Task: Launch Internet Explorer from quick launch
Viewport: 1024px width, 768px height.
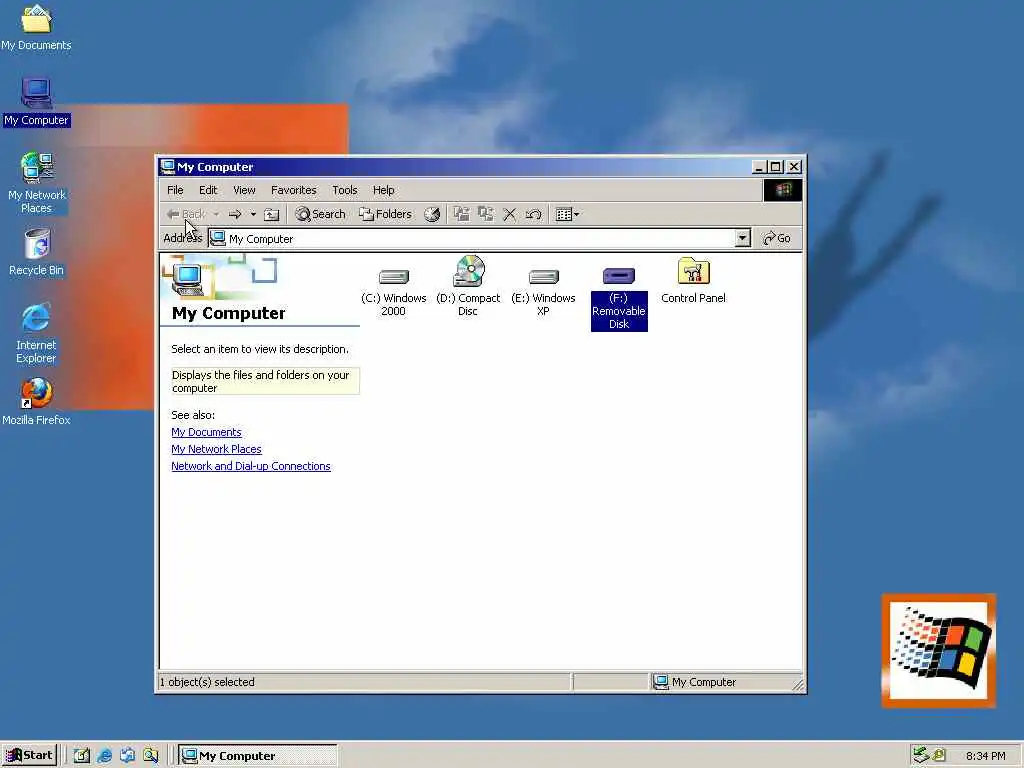Action: tap(104, 756)
